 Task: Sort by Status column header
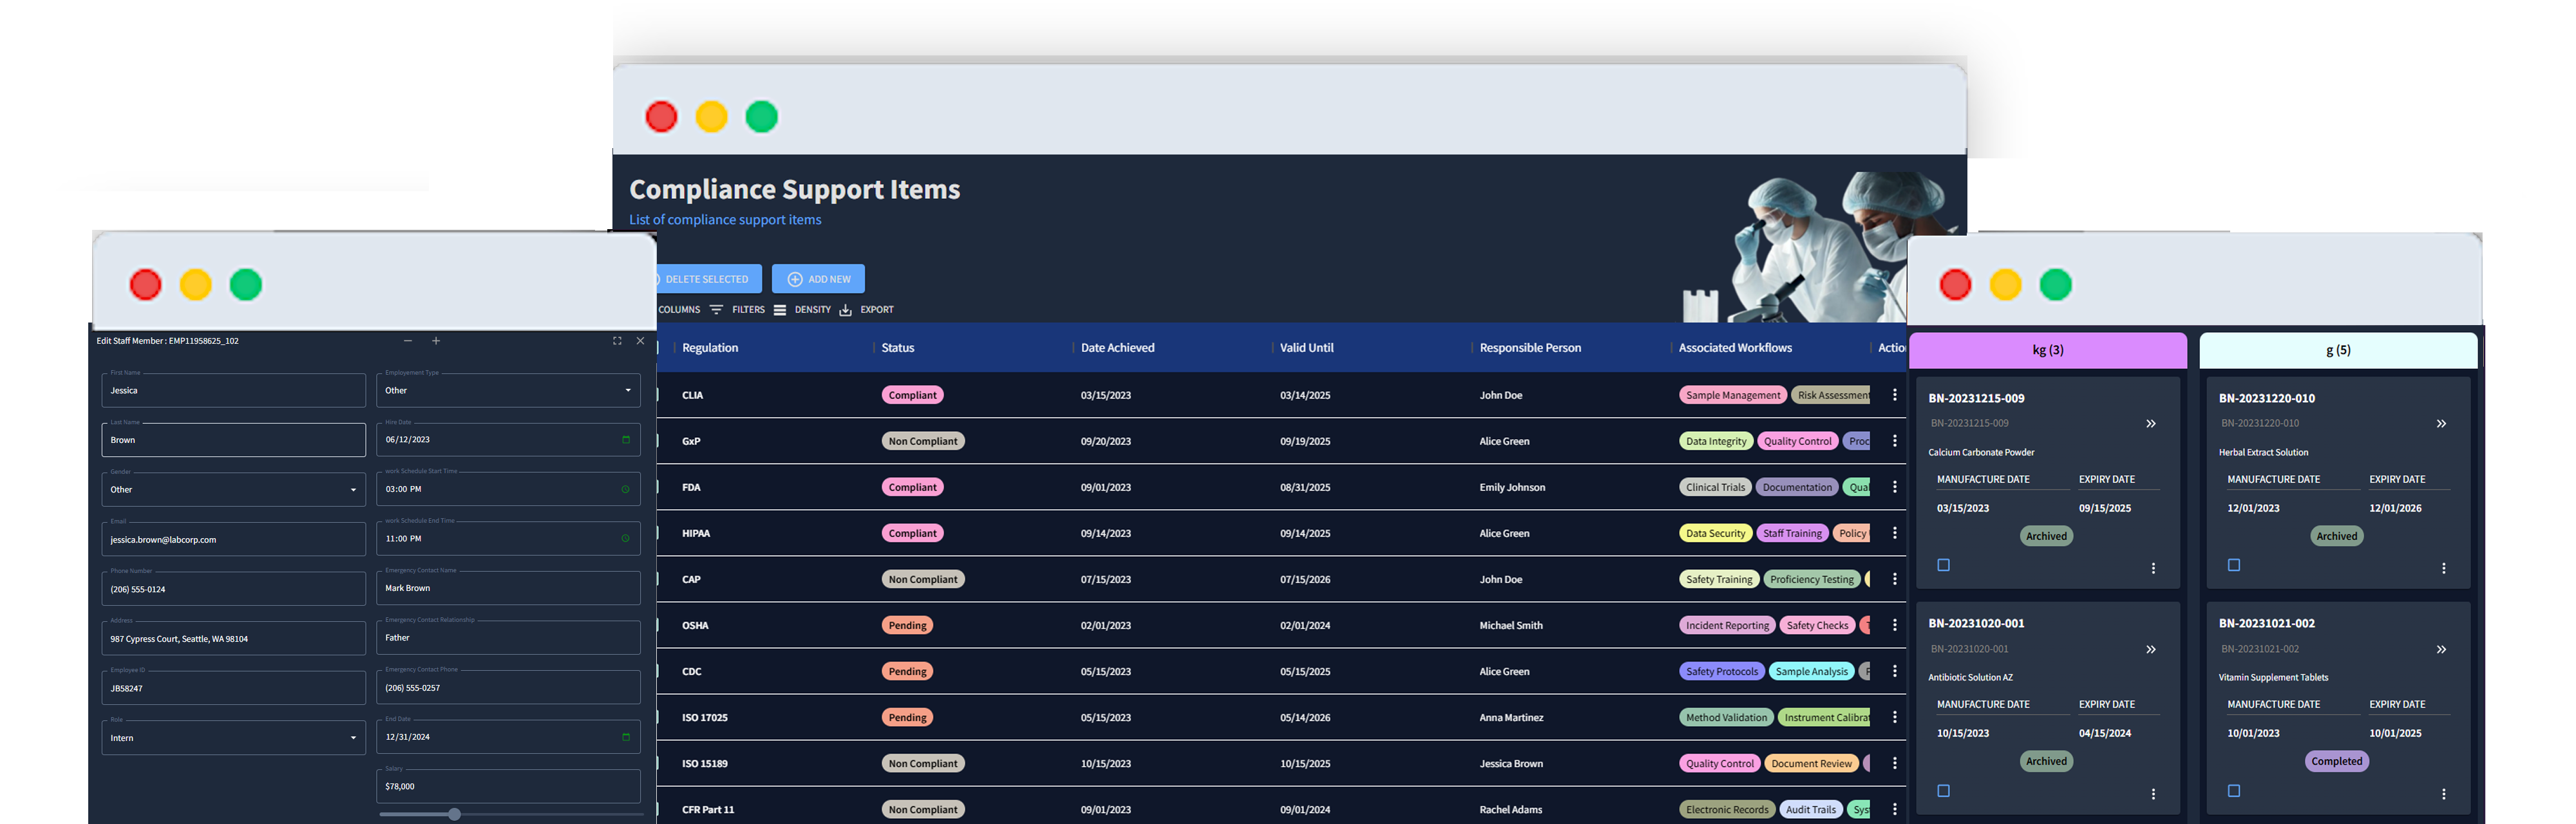click(x=897, y=348)
